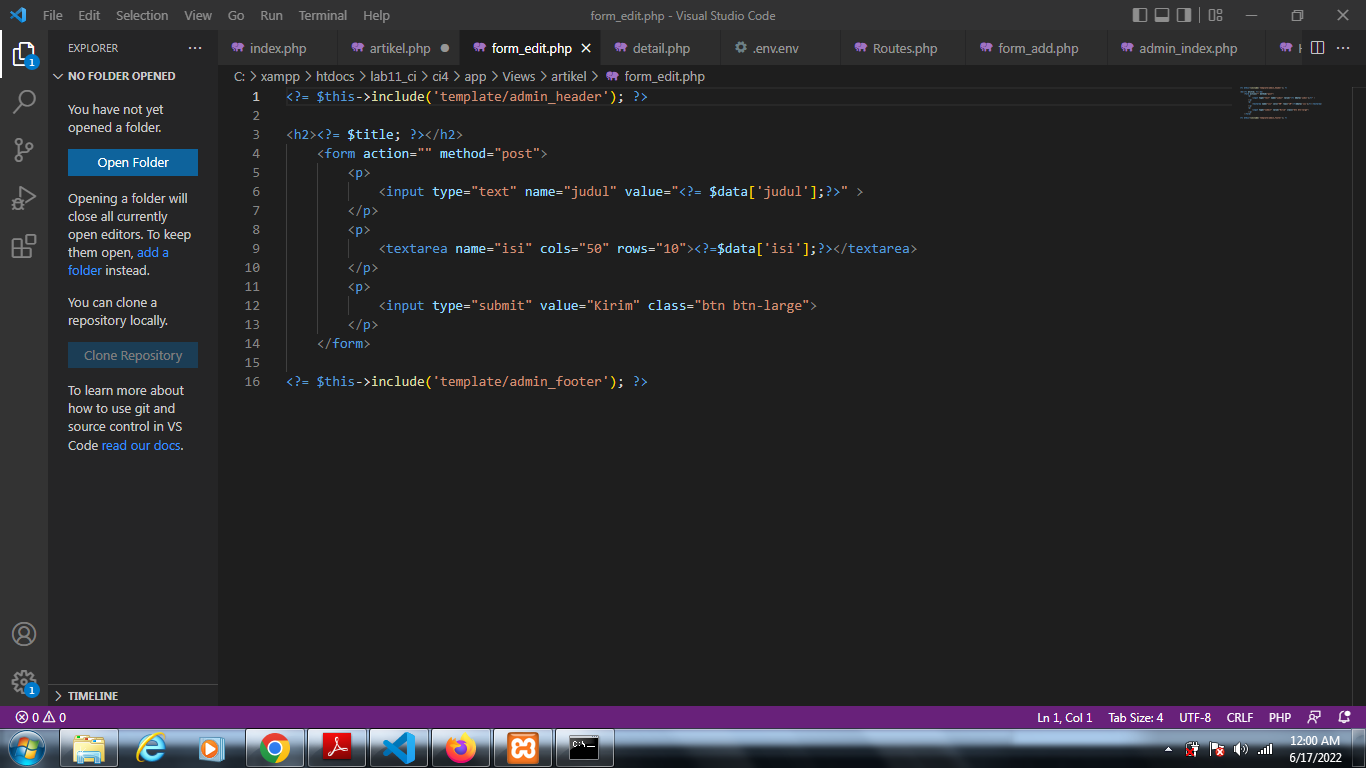Toggle the Panel visibility
This screenshot has height=768, width=1366.
point(1161,15)
